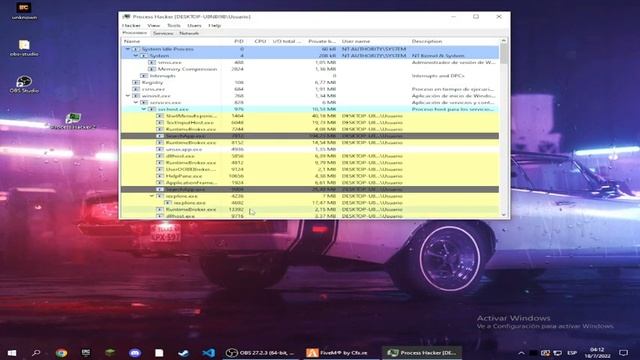The height and width of the screenshot is (360, 640).
Task: Click NT AUTHORITY\SYSTEM in System row
Action: (374, 56)
